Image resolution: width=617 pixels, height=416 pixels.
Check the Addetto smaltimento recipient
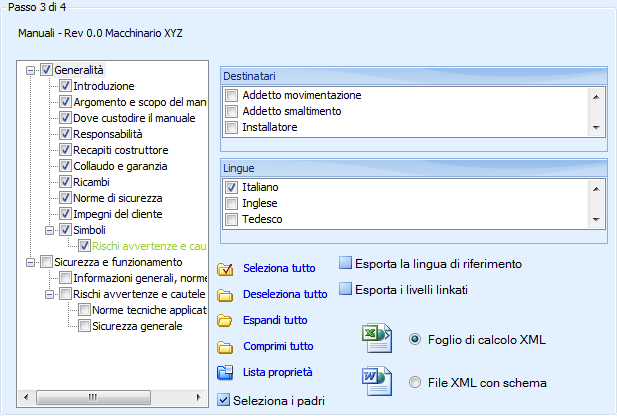coord(231,111)
